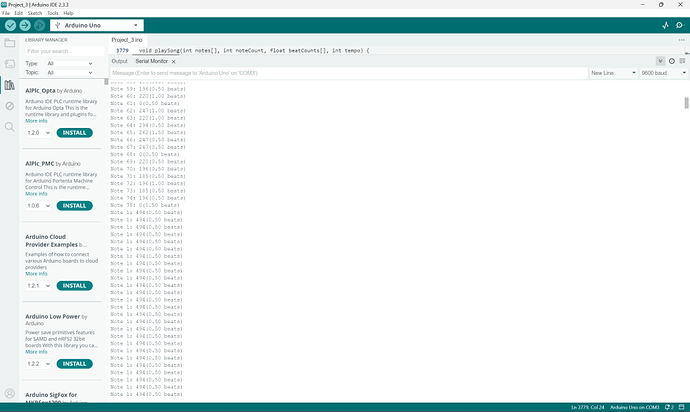Select the Project_3.ino editor tab

(127, 40)
